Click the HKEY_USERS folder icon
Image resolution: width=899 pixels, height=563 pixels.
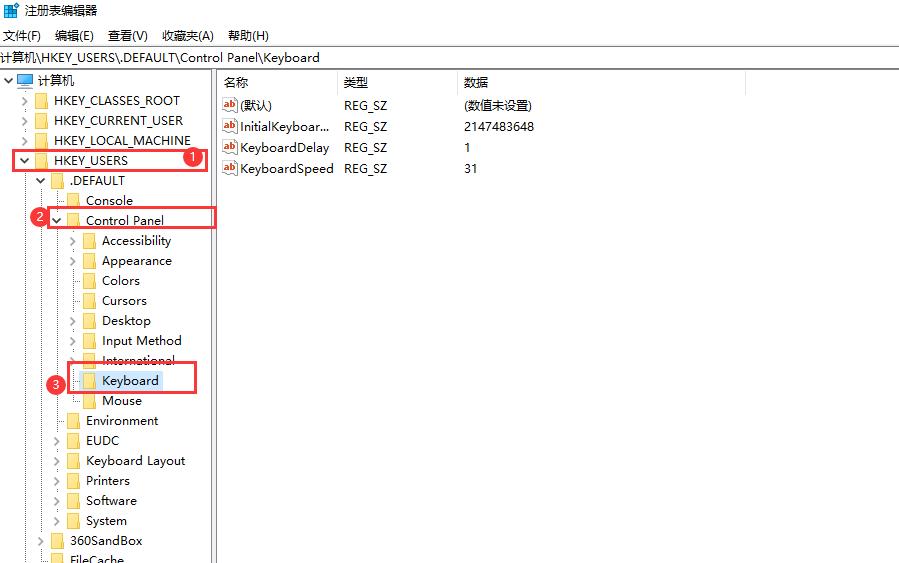pos(41,161)
